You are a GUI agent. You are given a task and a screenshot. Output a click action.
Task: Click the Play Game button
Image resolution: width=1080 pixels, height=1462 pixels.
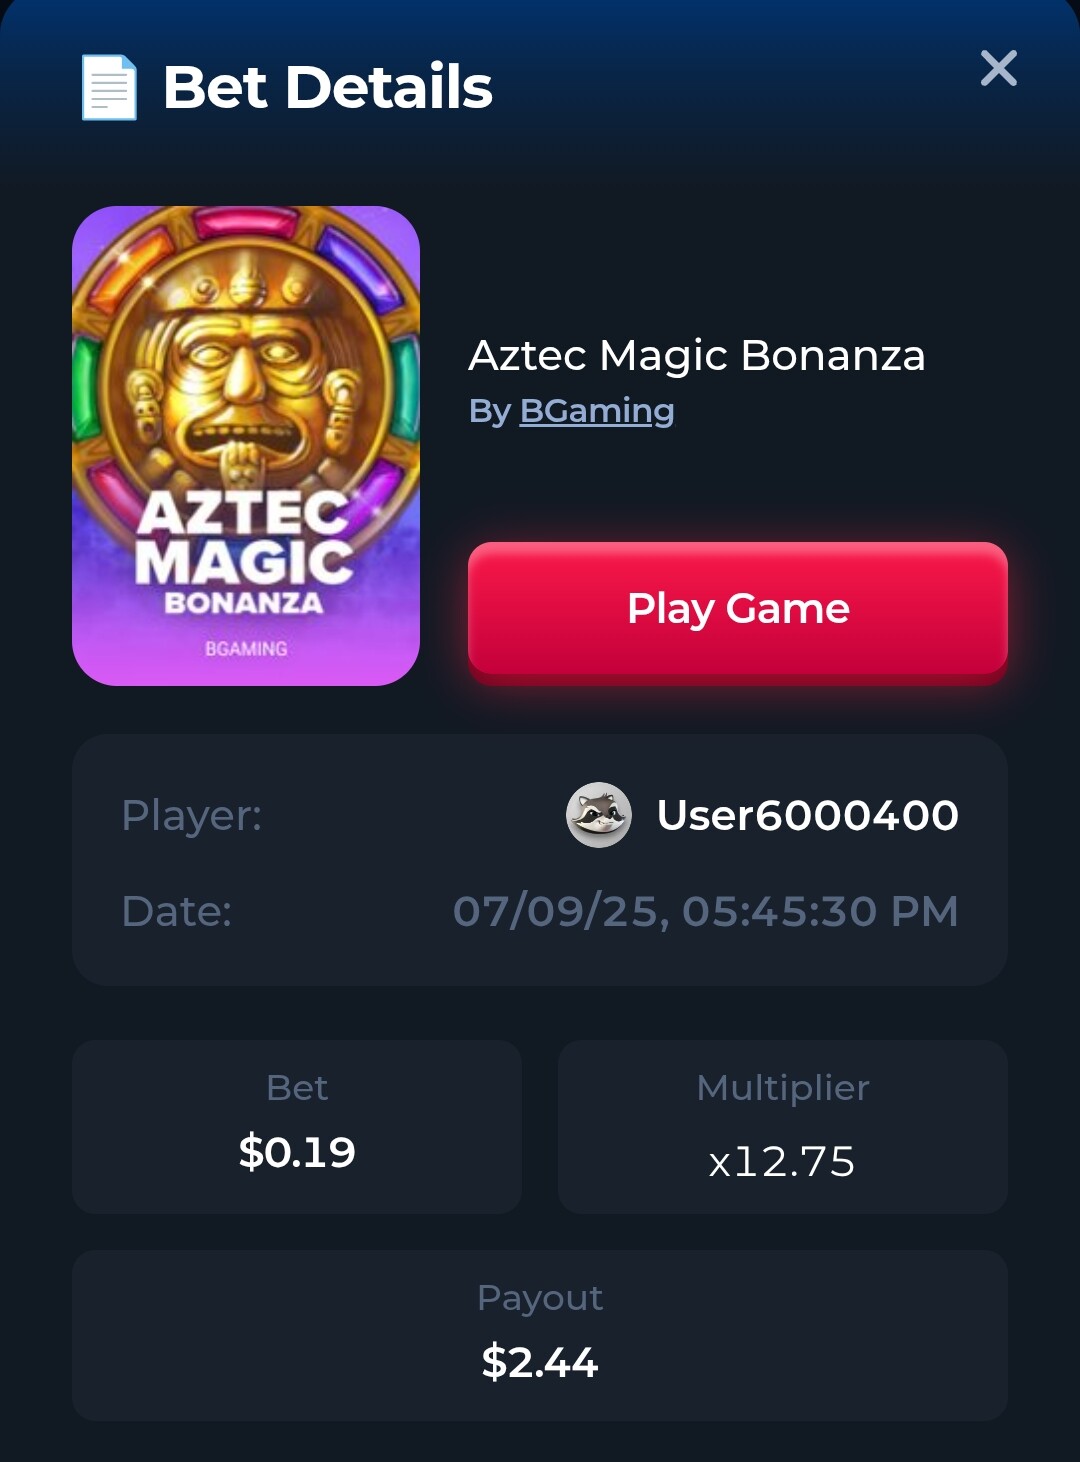[x=738, y=609]
